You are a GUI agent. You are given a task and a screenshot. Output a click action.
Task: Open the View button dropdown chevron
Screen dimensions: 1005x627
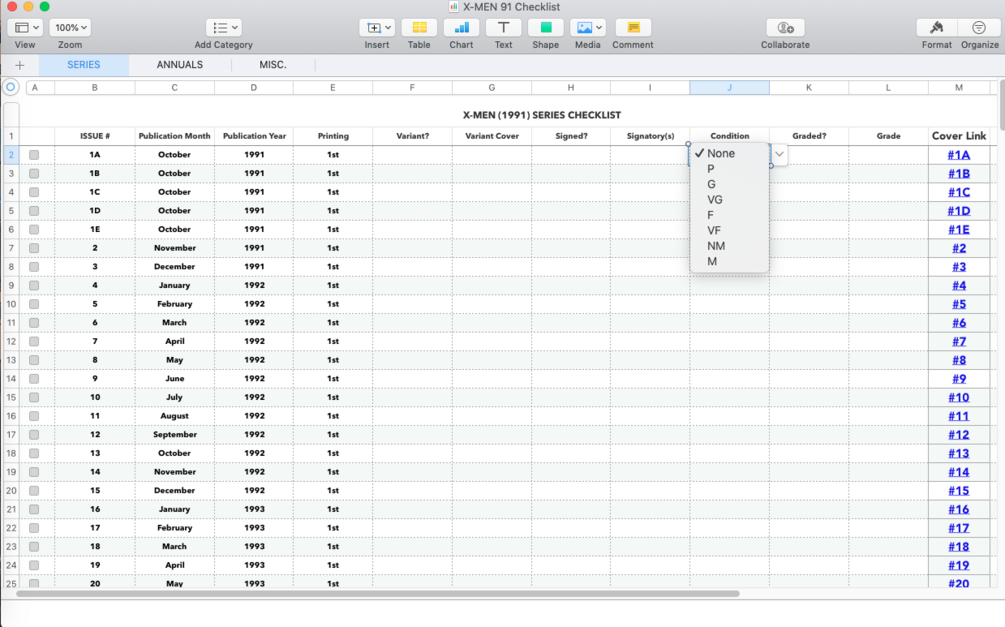tap(36, 28)
